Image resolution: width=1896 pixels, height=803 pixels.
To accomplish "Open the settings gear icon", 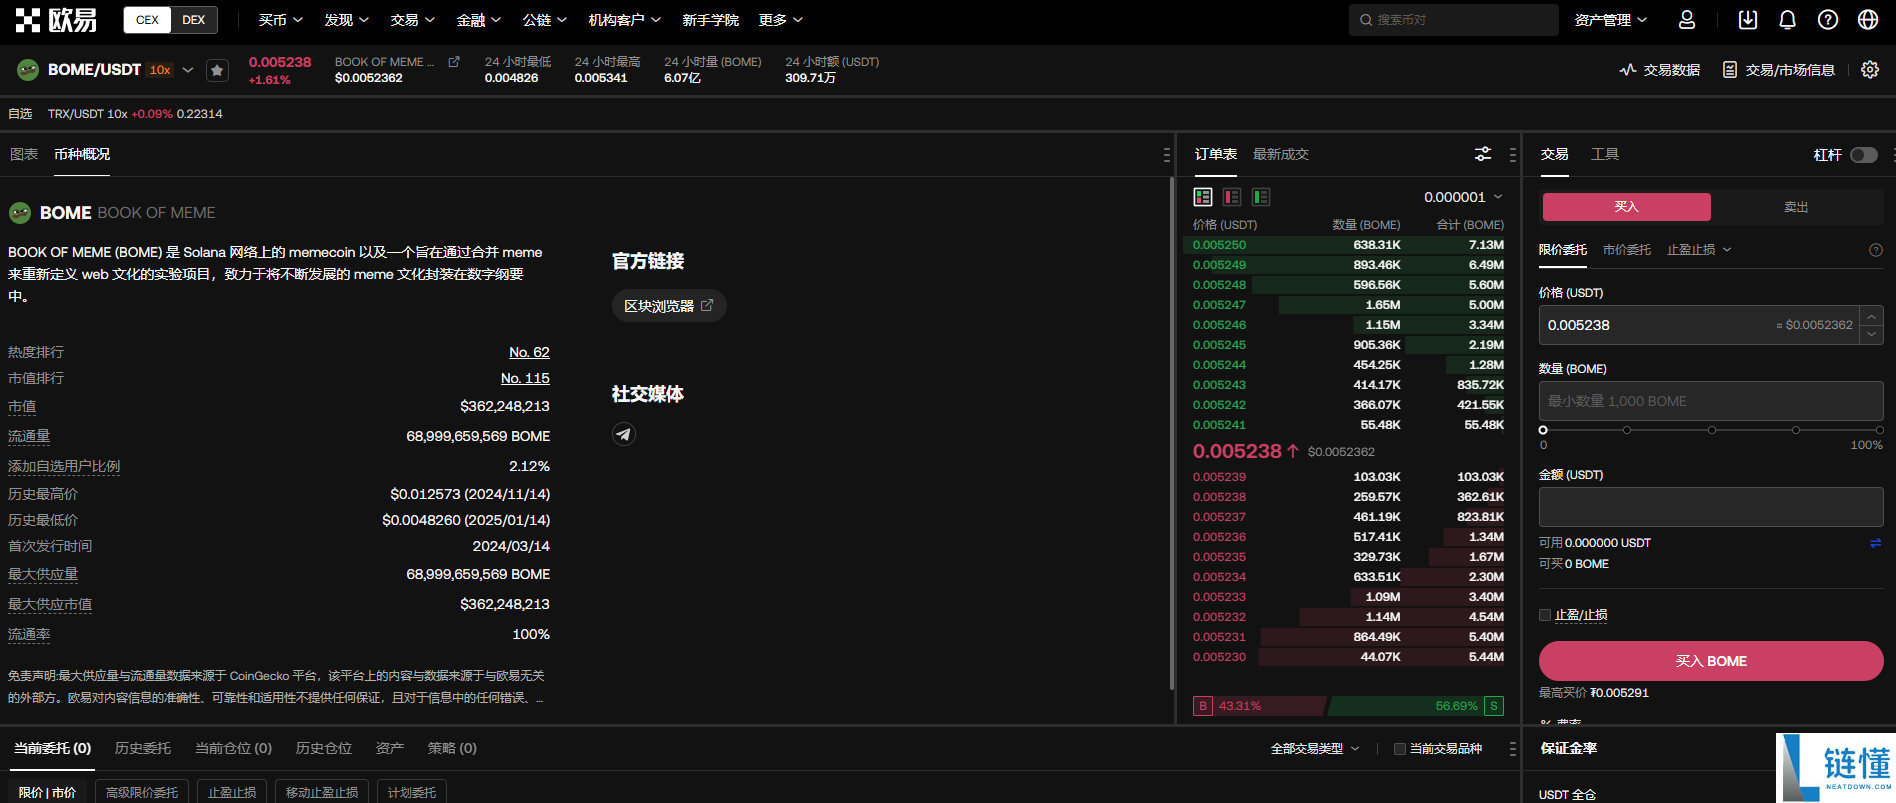I will point(1870,70).
